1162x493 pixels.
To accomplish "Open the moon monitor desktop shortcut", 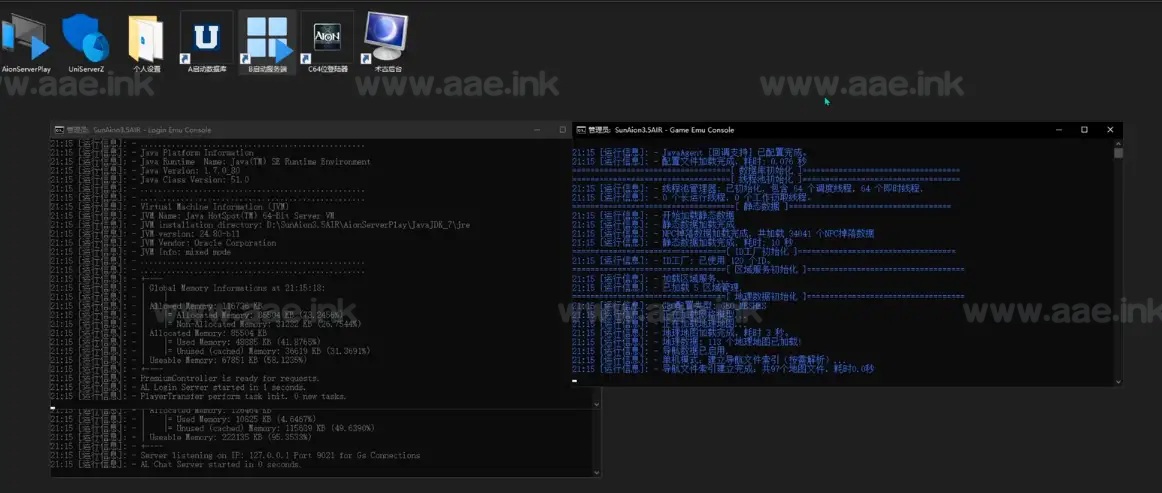I will pos(386,40).
